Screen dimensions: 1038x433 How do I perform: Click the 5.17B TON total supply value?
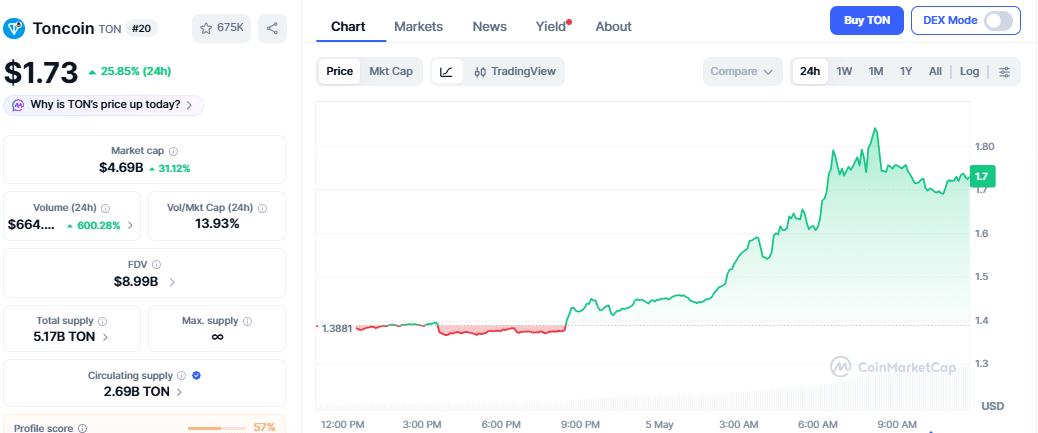(64, 336)
